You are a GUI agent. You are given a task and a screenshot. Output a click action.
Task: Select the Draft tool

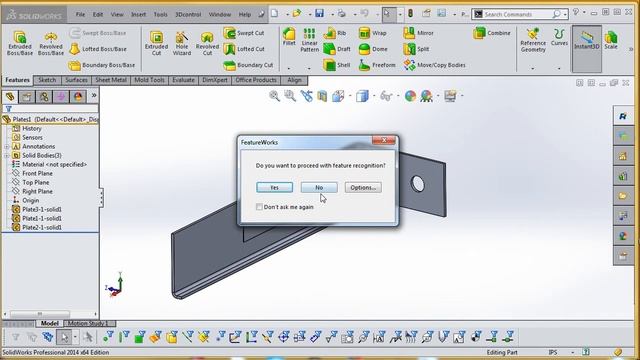[337, 49]
